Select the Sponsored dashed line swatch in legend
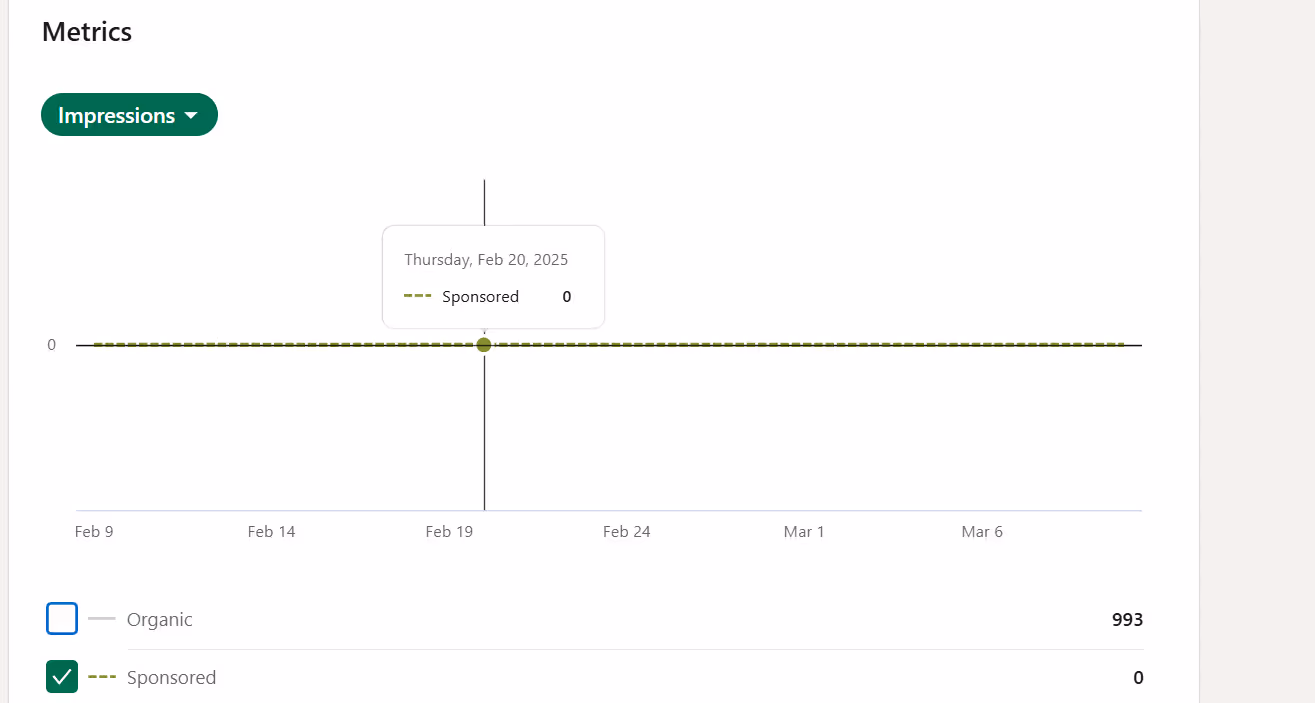1315x703 pixels. click(x=101, y=677)
